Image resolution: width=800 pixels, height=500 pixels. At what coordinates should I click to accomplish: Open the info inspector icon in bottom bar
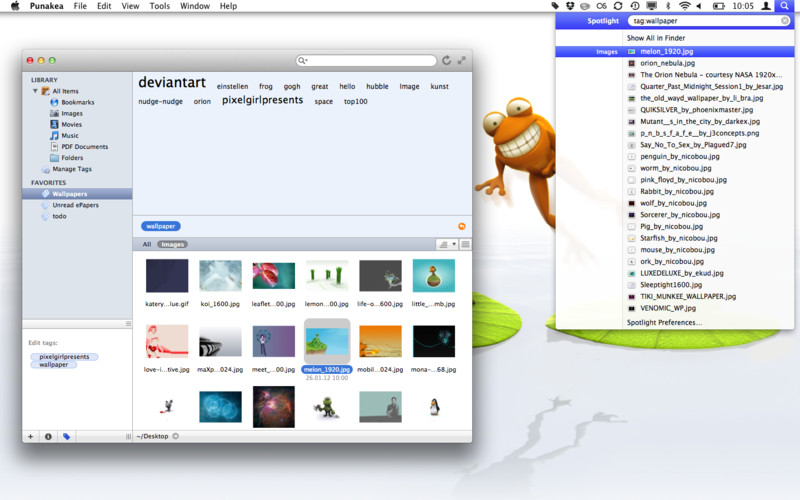click(x=47, y=436)
